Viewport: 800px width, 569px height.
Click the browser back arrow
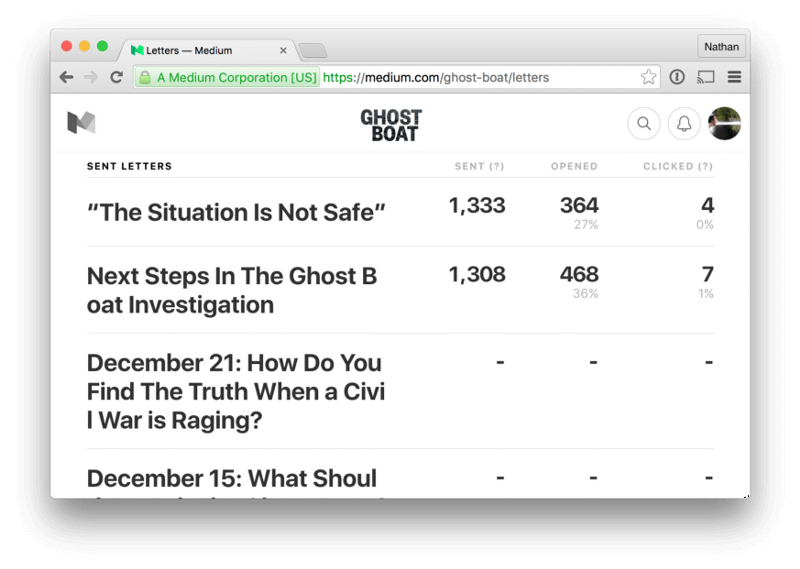66,77
